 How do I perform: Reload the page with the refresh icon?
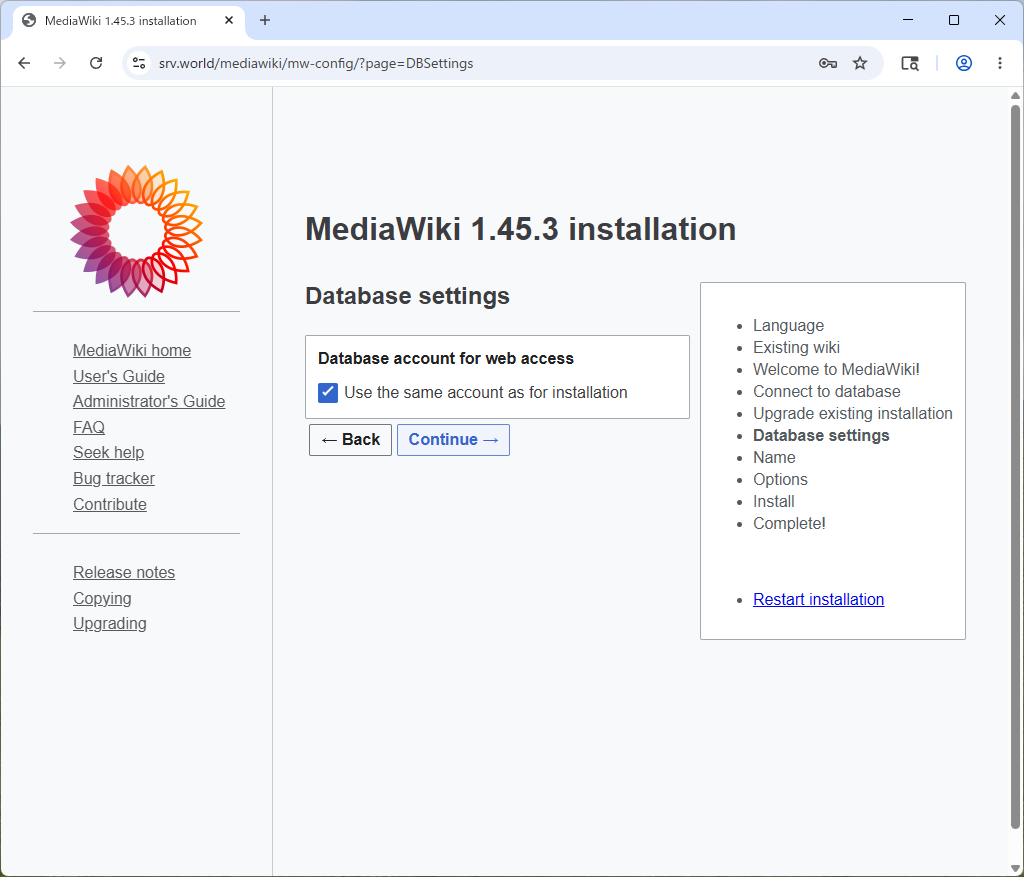pos(96,63)
